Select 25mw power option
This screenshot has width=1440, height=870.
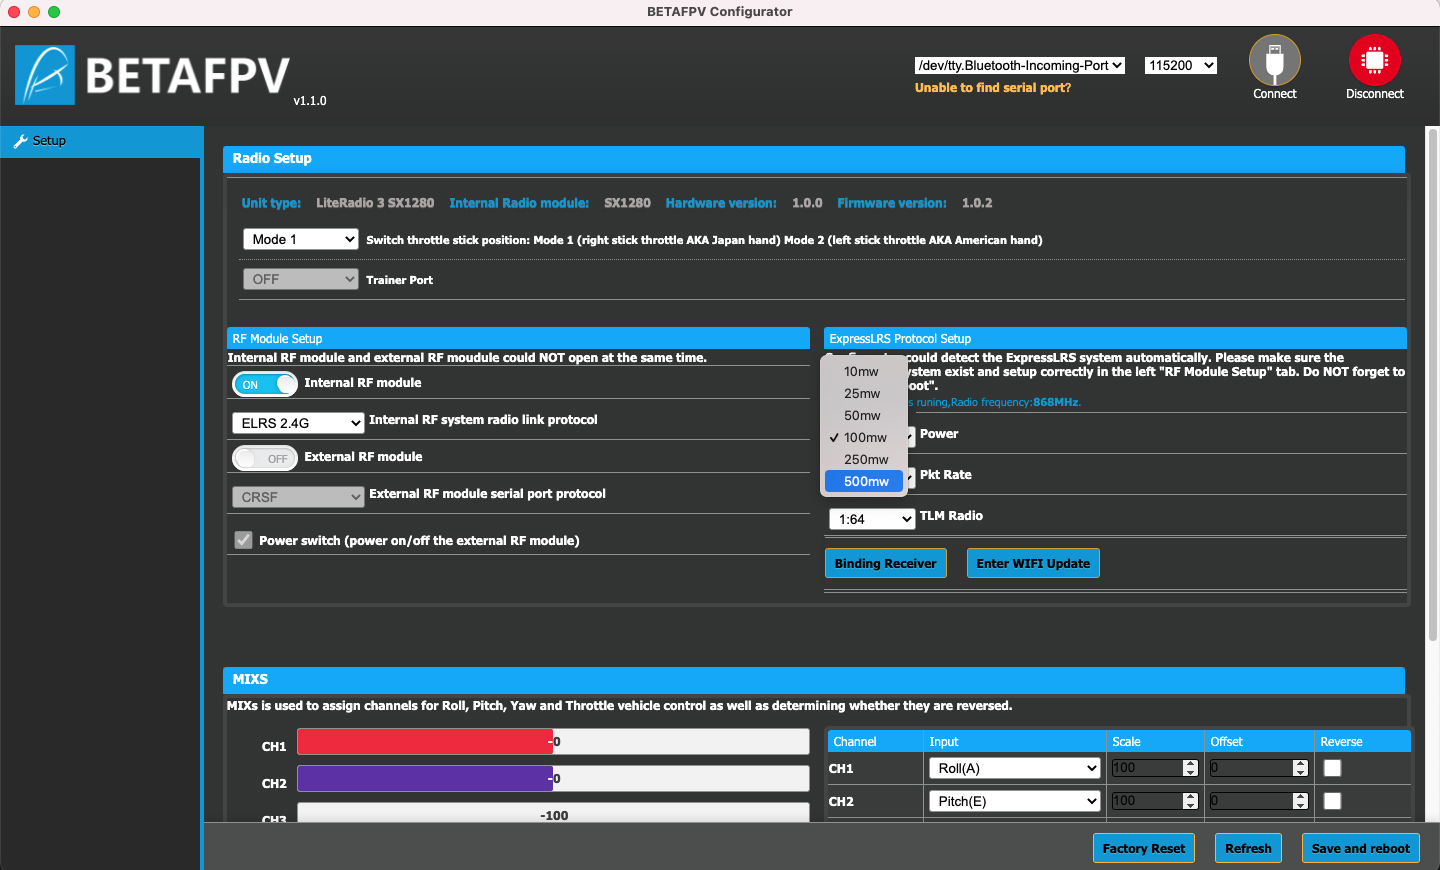tap(864, 393)
